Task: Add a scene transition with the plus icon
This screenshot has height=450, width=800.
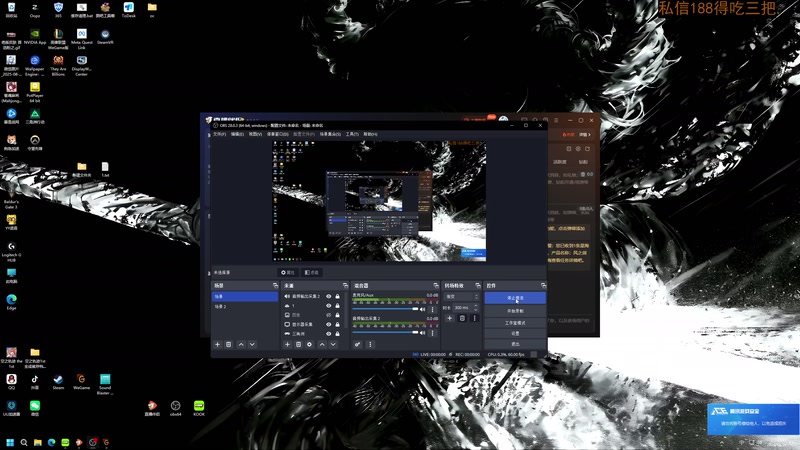Action: [x=449, y=319]
